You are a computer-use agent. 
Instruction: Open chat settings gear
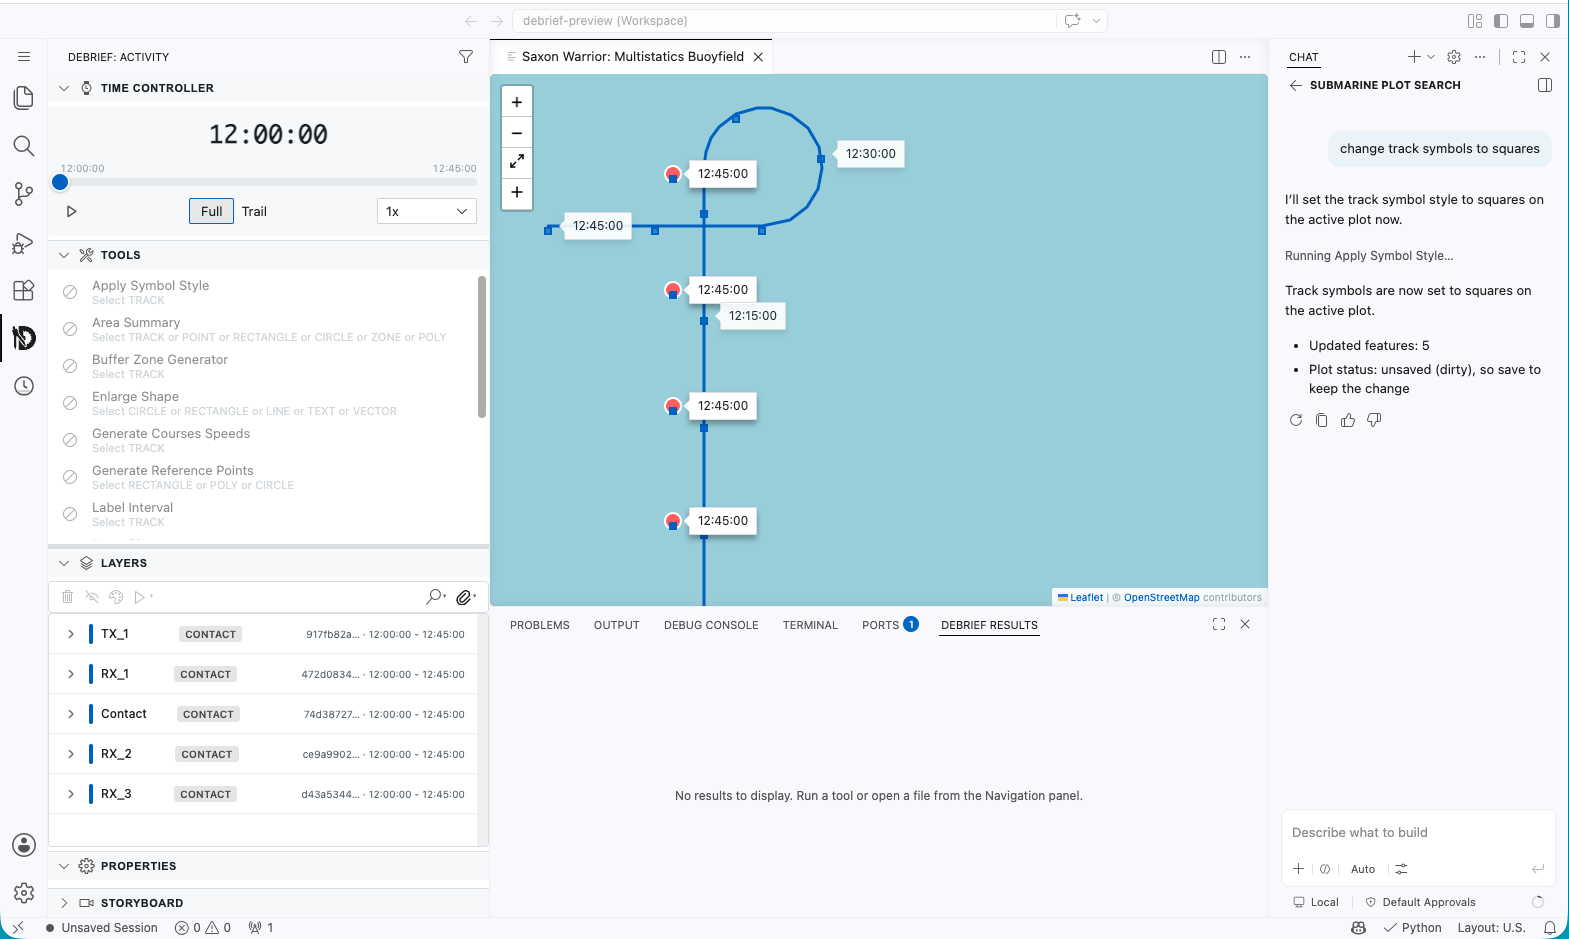click(1454, 57)
